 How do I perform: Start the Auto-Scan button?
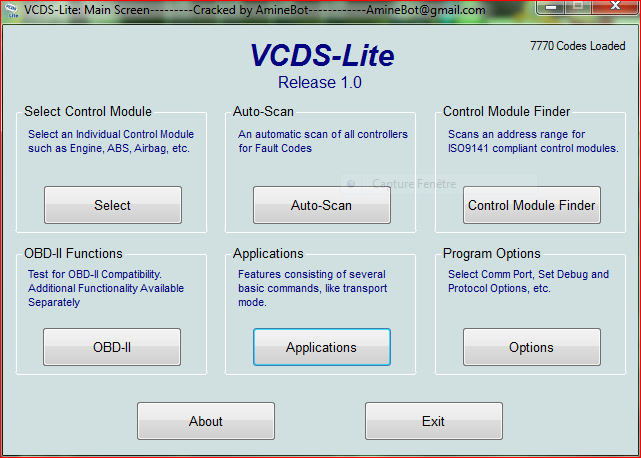pyautogui.click(x=322, y=205)
